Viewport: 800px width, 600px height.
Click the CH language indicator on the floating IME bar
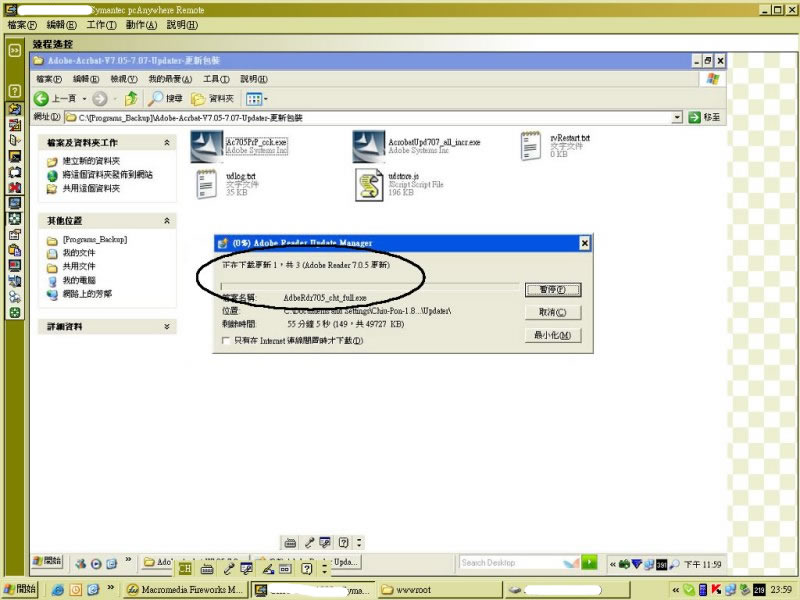(x=185, y=568)
